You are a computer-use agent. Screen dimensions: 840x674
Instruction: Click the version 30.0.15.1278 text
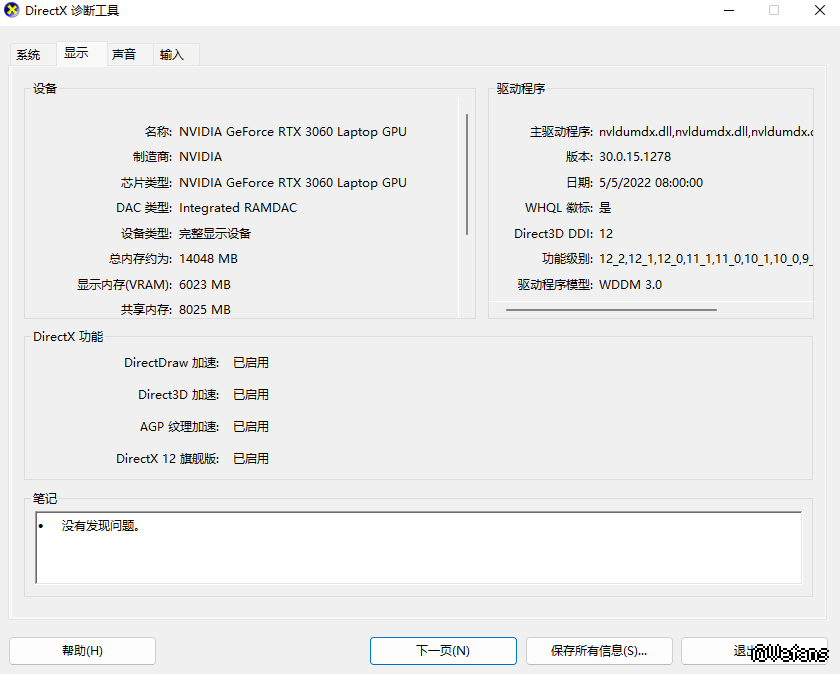tap(635, 157)
